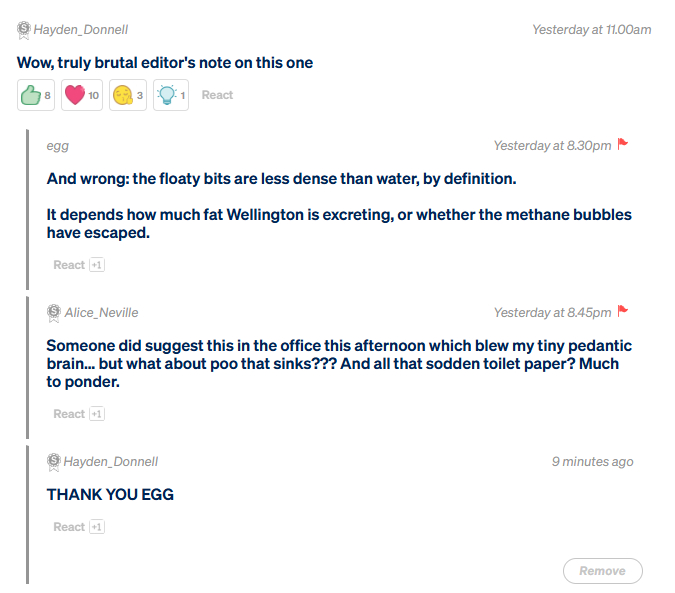Click the heart reaction with 10 votes
The image size is (675, 593).
[x=81, y=95]
